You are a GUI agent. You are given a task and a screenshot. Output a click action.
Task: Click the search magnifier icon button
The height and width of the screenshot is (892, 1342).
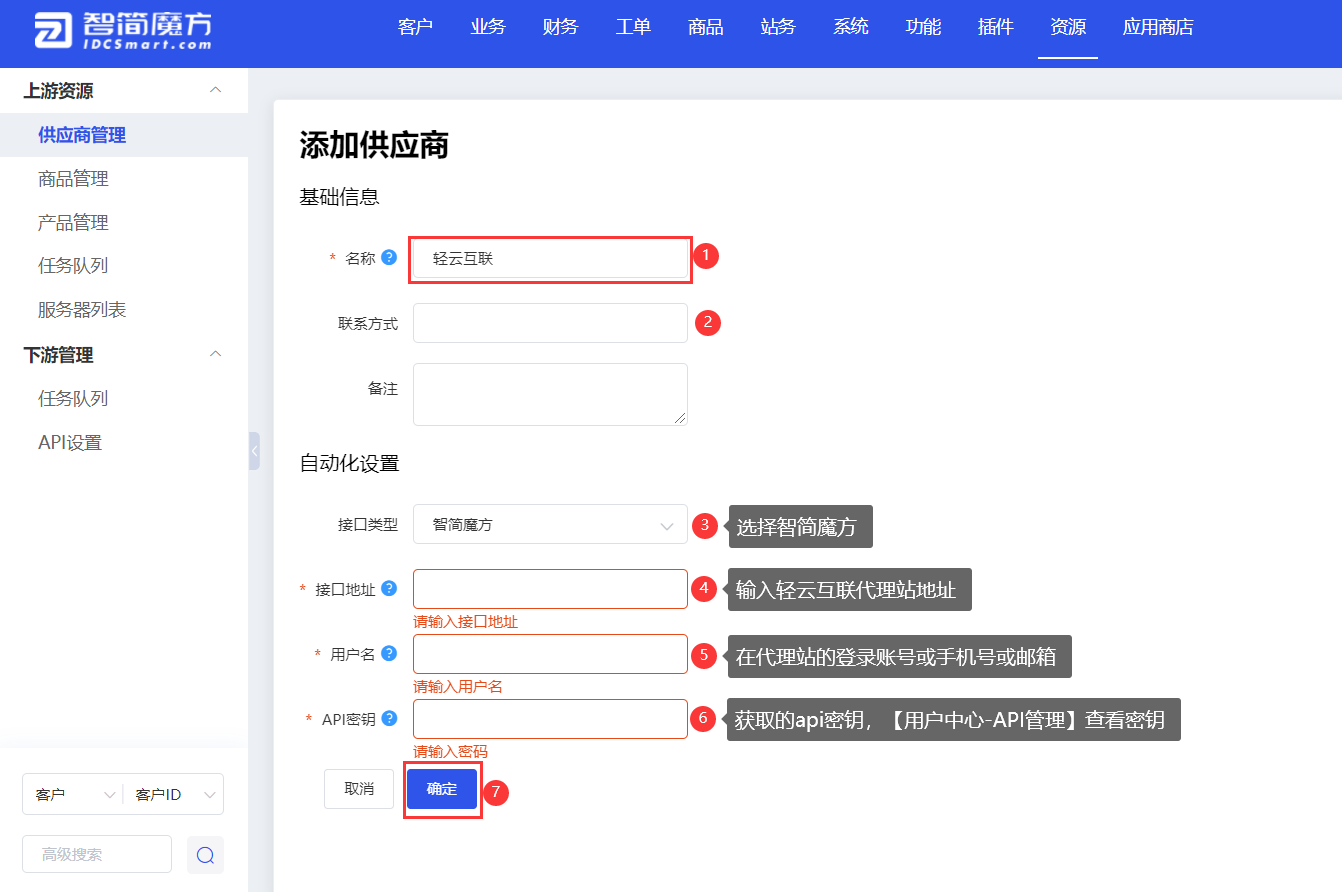coord(205,855)
